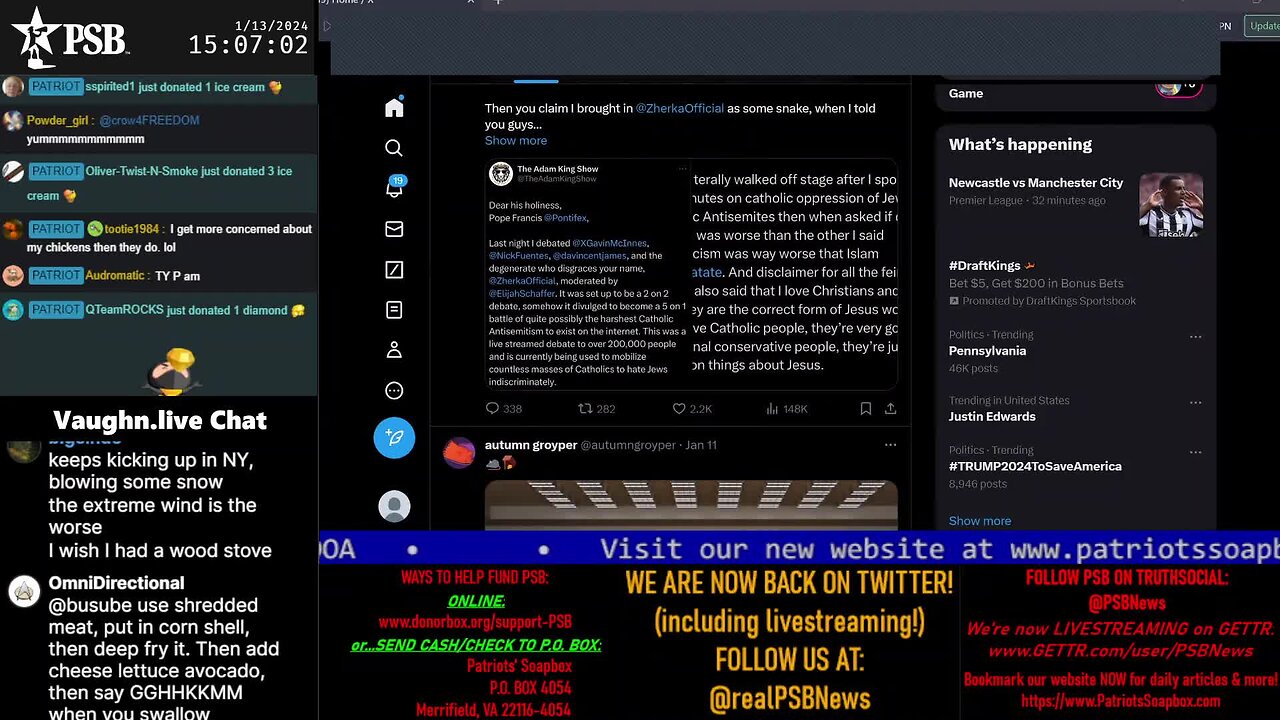Image resolution: width=1280 pixels, height=720 pixels.
Task: Open #DraftKings promoted trend
Action: coord(985,266)
